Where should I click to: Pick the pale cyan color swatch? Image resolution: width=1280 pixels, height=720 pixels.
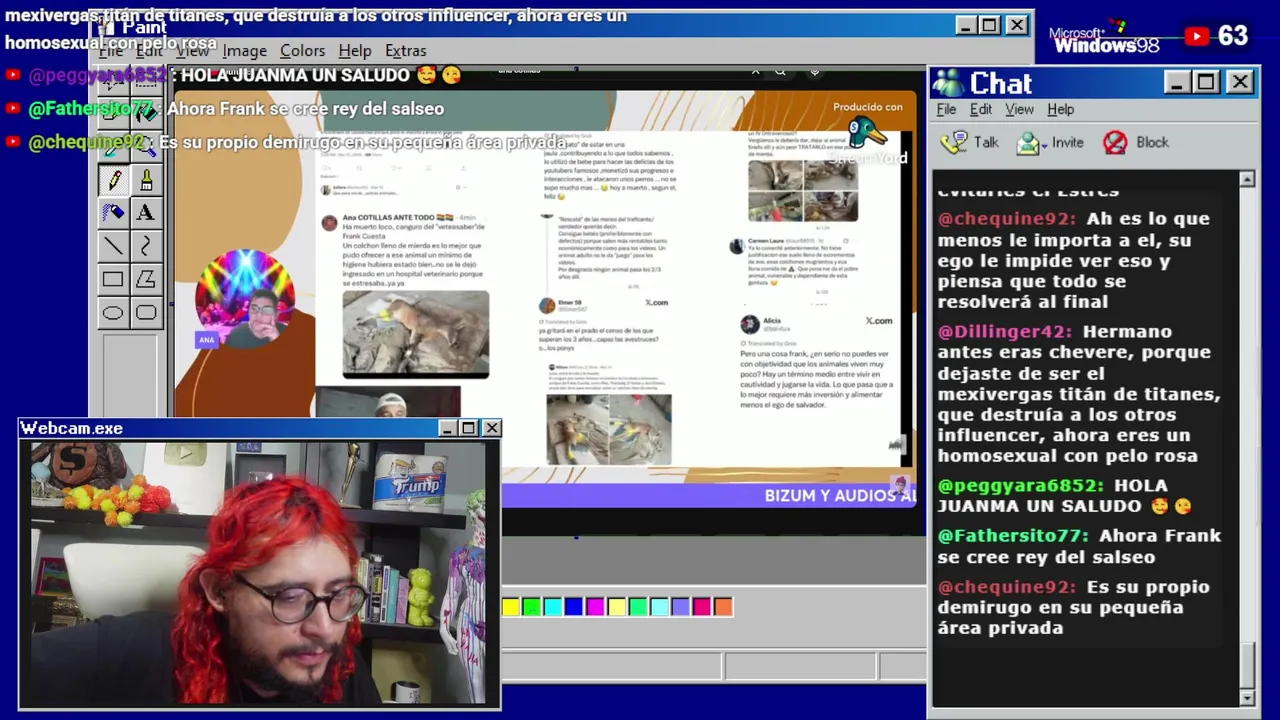(x=659, y=606)
